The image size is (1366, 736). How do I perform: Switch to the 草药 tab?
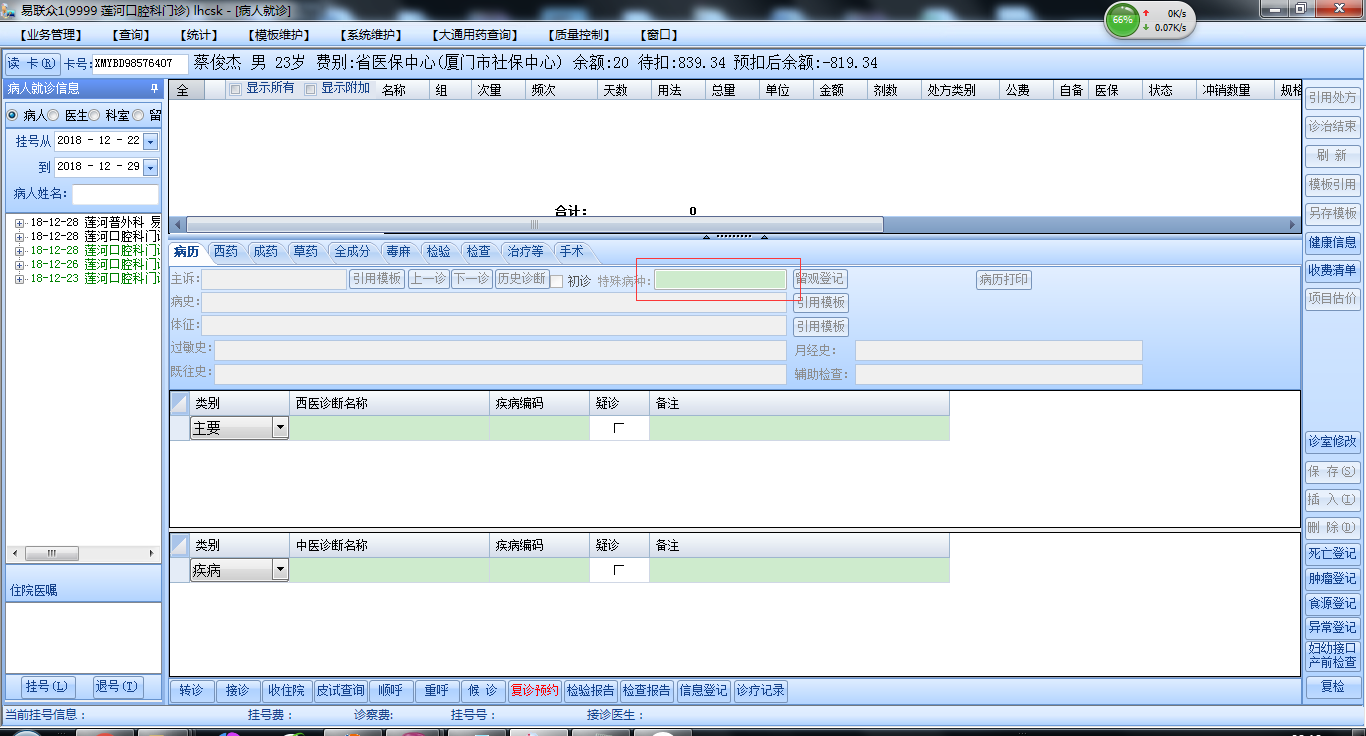305,252
